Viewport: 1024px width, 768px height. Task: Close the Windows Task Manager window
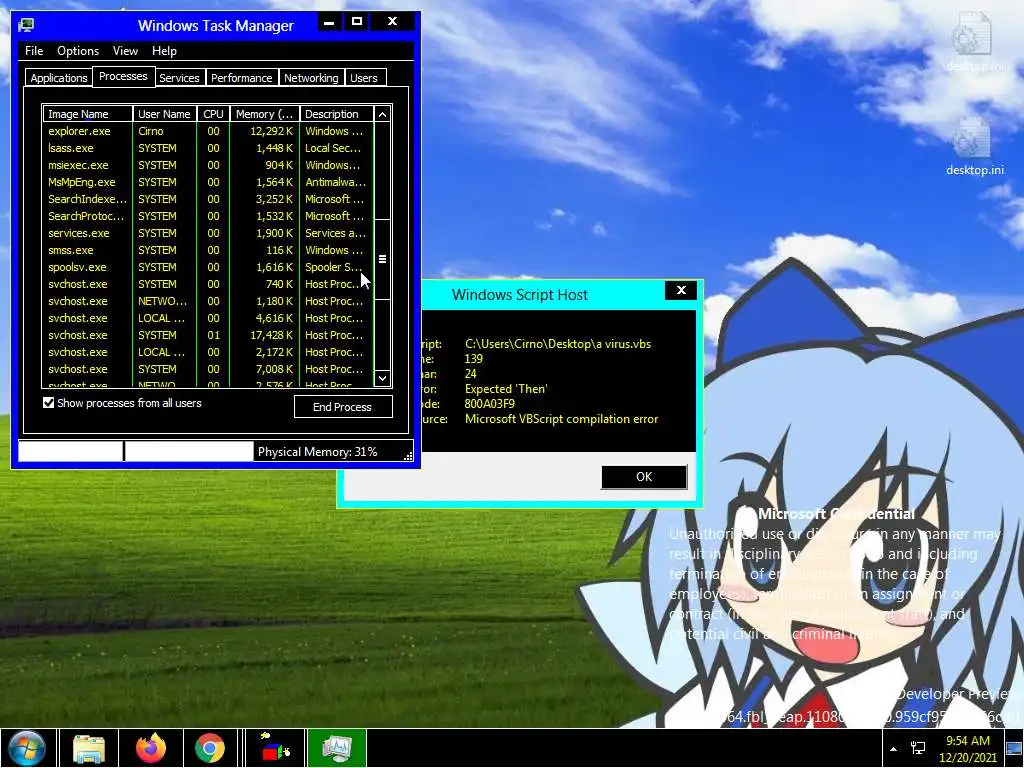392,22
